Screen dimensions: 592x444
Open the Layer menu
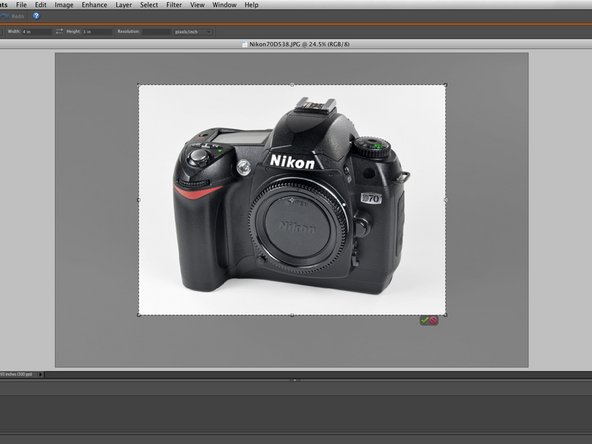pos(123,5)
